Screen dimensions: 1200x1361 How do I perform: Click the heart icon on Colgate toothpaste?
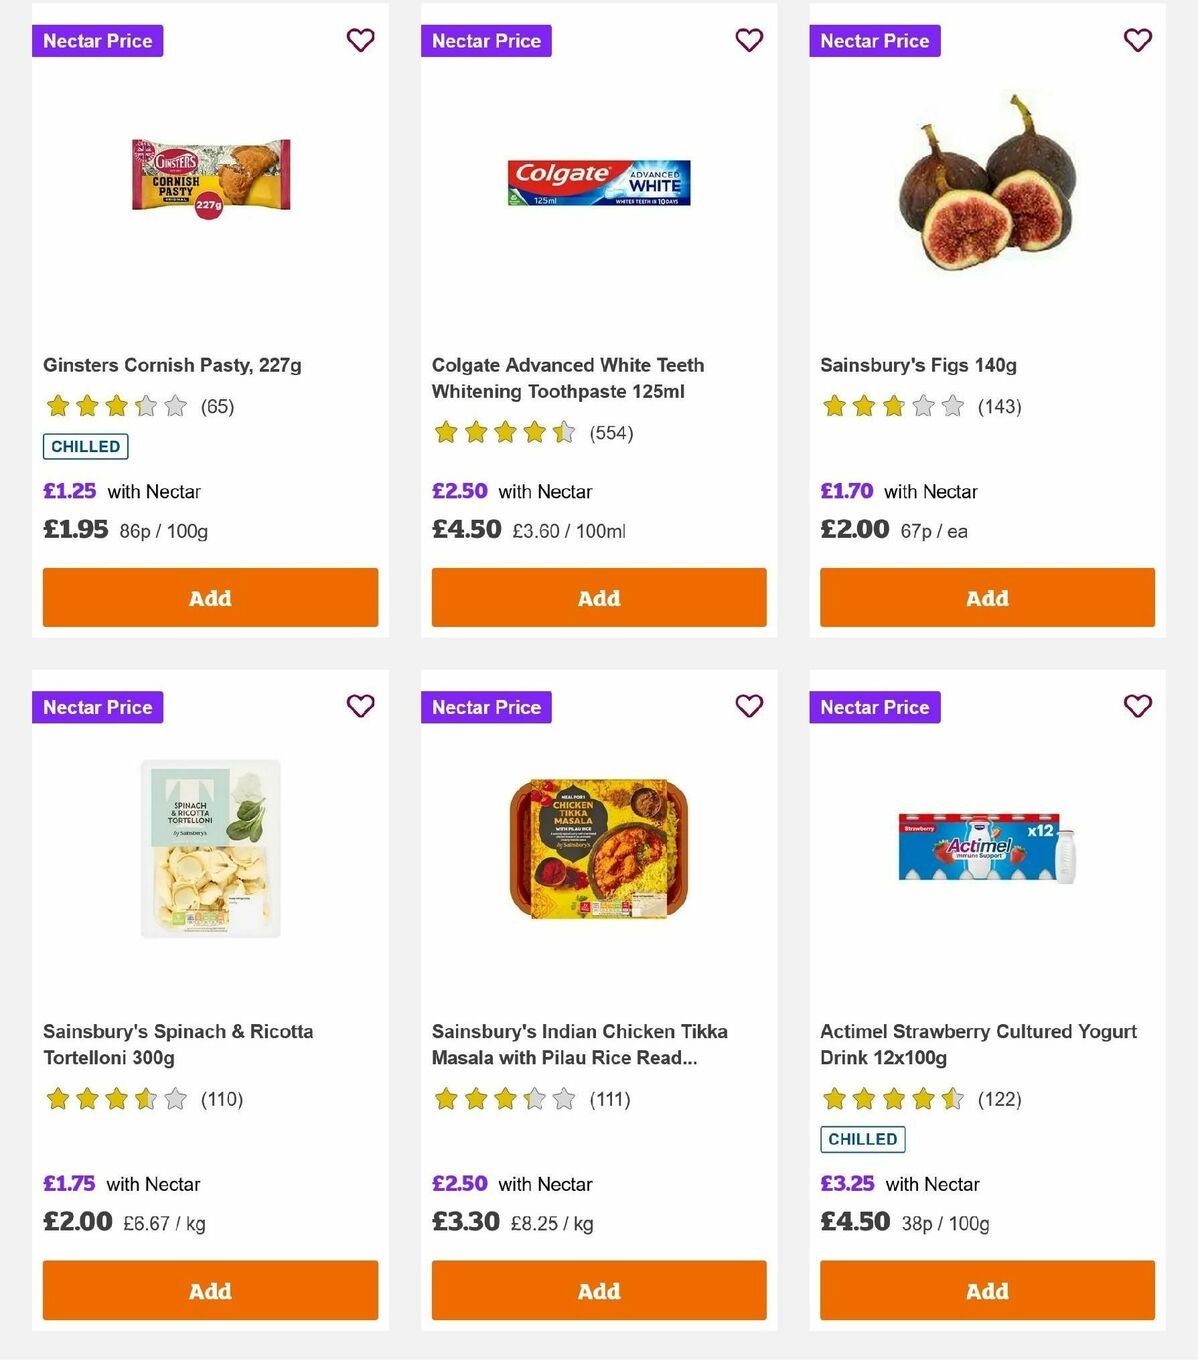(749, 40)
